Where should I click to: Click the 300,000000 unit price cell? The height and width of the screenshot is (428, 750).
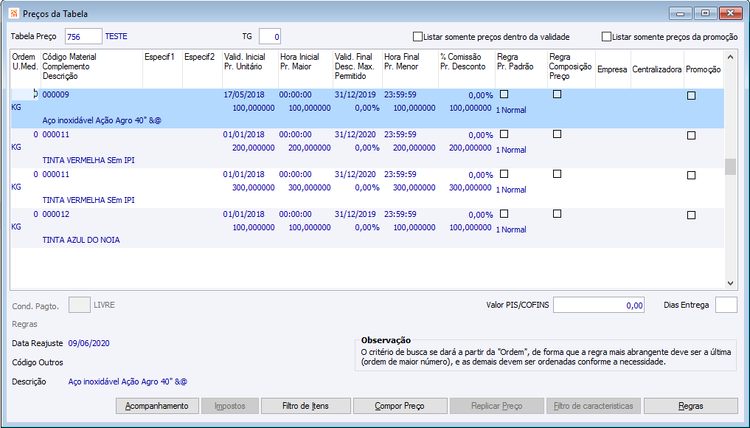click(254, 188)
